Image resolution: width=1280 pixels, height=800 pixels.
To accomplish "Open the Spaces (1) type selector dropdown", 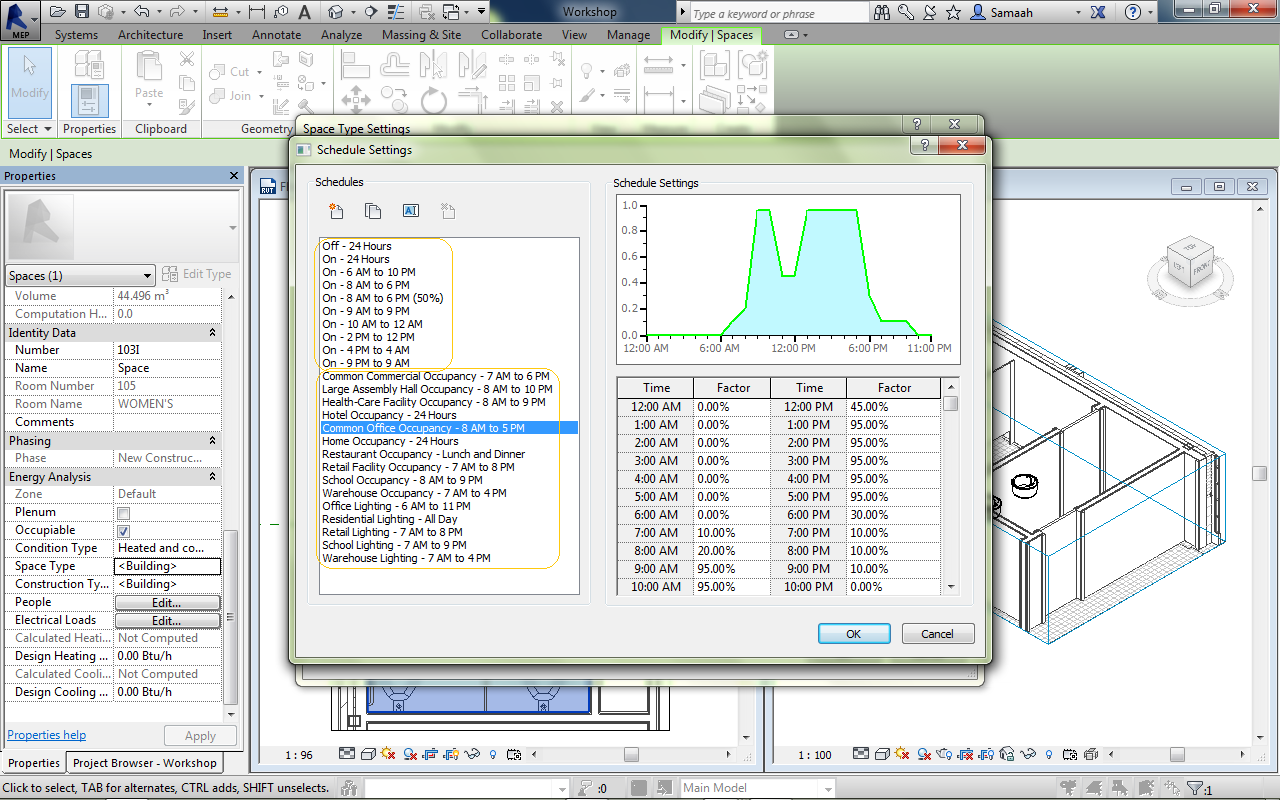I will coord(80,276).
